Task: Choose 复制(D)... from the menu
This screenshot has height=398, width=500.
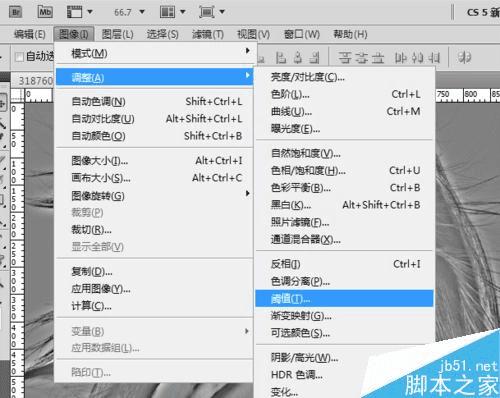Action: click(x=154, y=272)
